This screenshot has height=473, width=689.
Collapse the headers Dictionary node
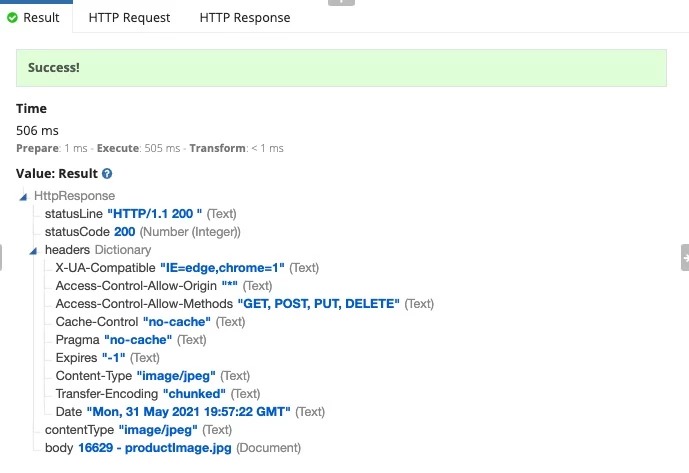tap(33, 251)
